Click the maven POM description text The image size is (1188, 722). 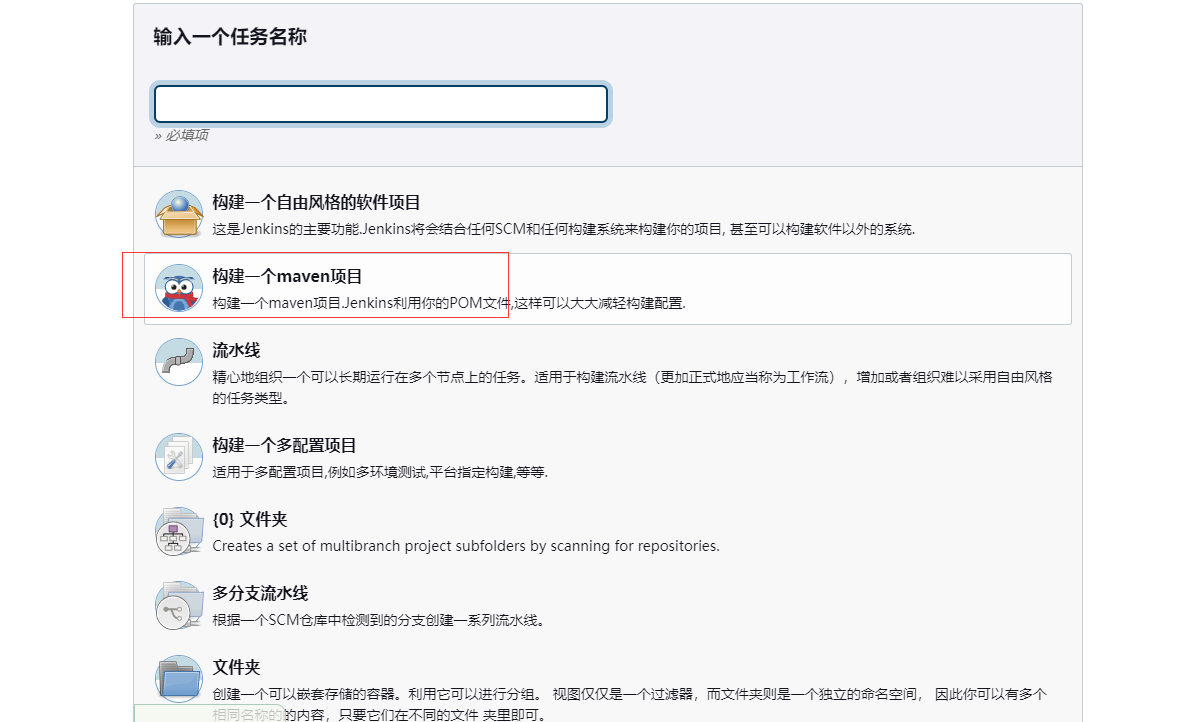449,303
